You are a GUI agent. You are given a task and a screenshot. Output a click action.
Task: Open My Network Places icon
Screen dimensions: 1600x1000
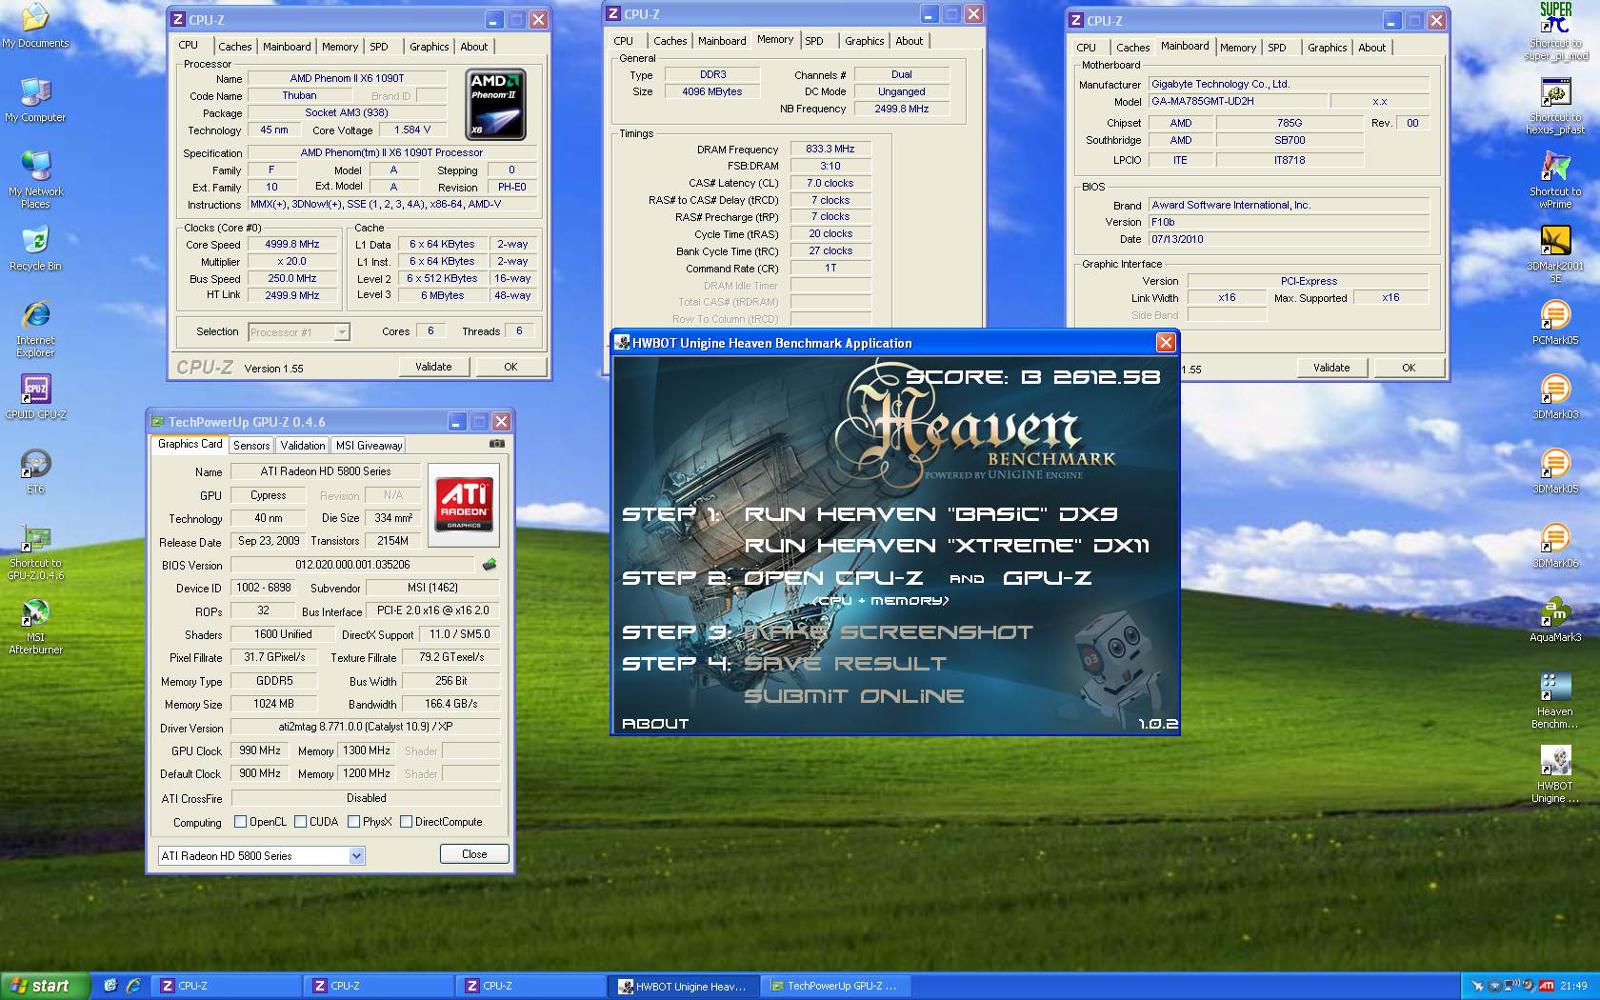pyautogui.click(x=35, y=180)
